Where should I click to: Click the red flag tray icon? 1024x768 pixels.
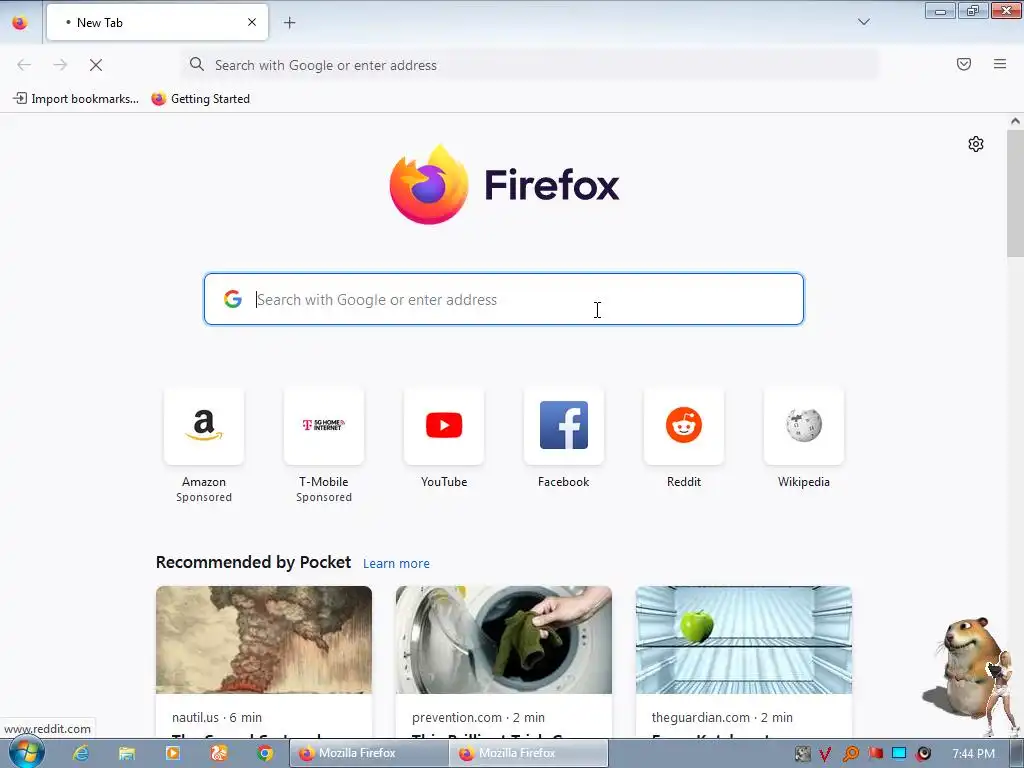pos(875,753)
